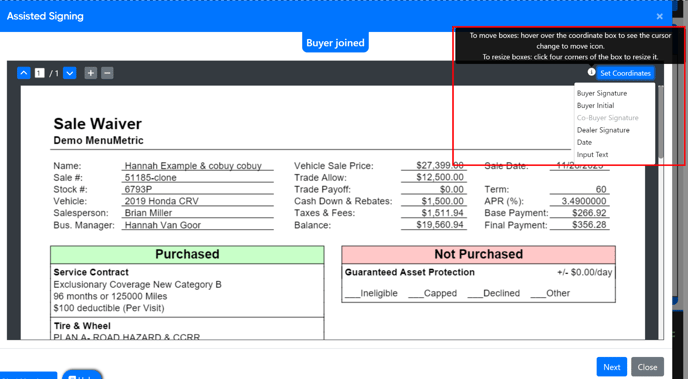This screenshot has width=688, height=379.
Task: Select Buyer Initial from the menu
Action: [x=595, y=106]
